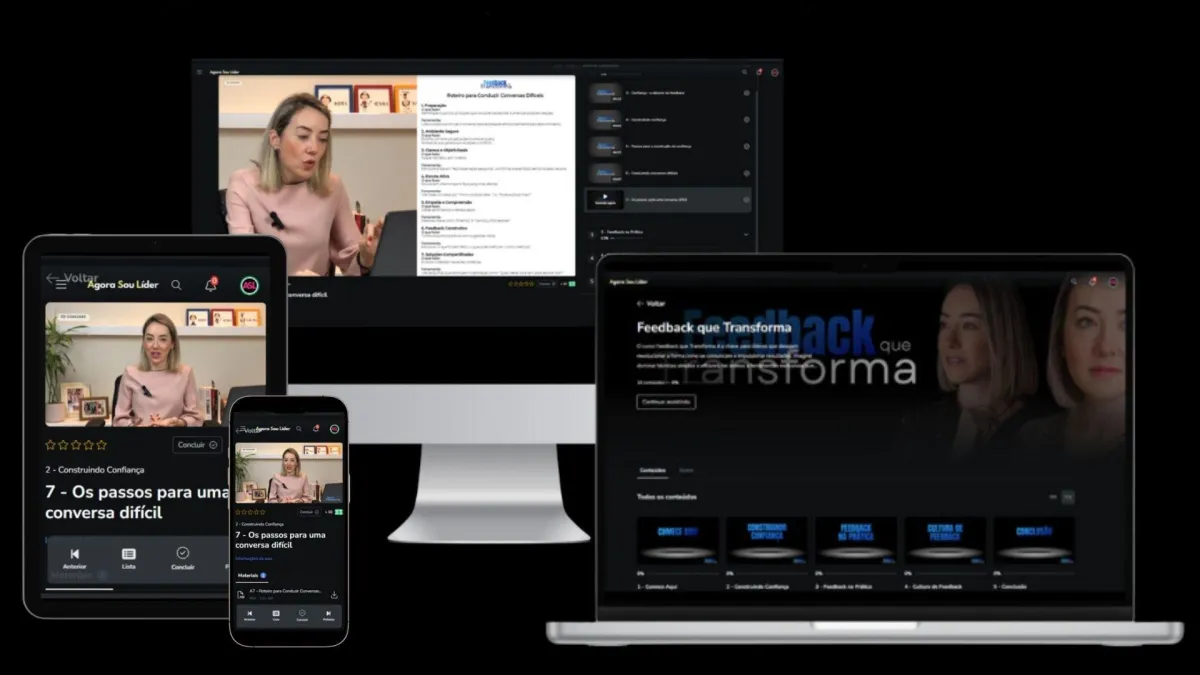Select the Conteúdos tab on the laptop
The width and height of the screenshot is (1200, 675).
[653, 470]
